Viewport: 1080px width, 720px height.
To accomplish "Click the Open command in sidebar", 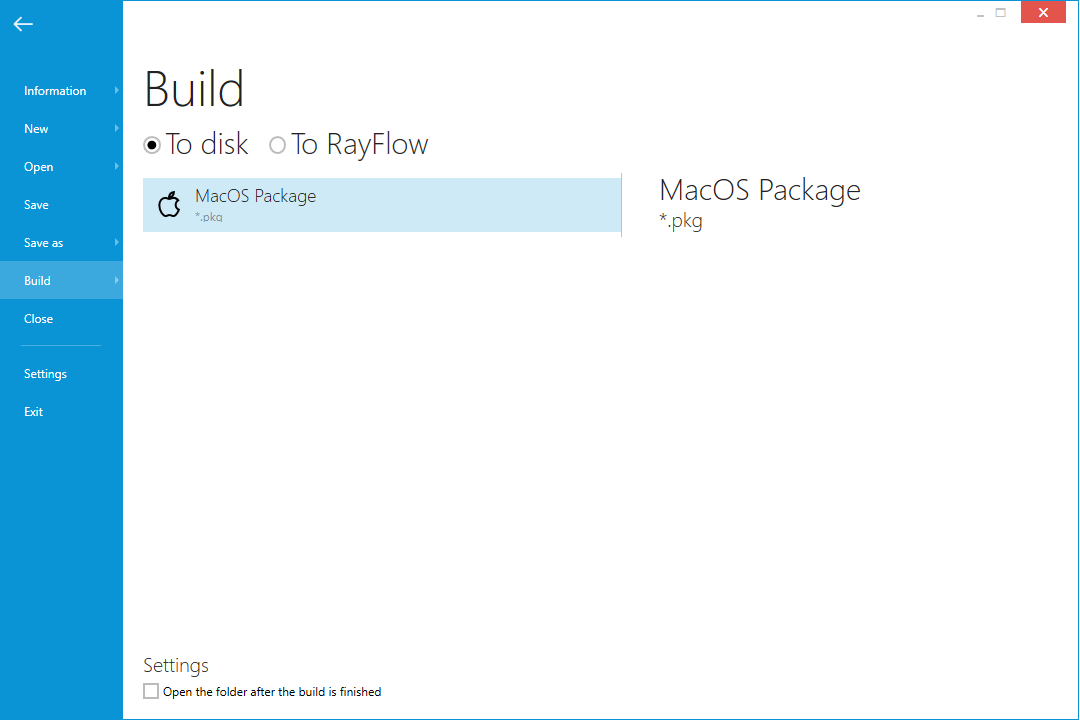I will 38,166.
